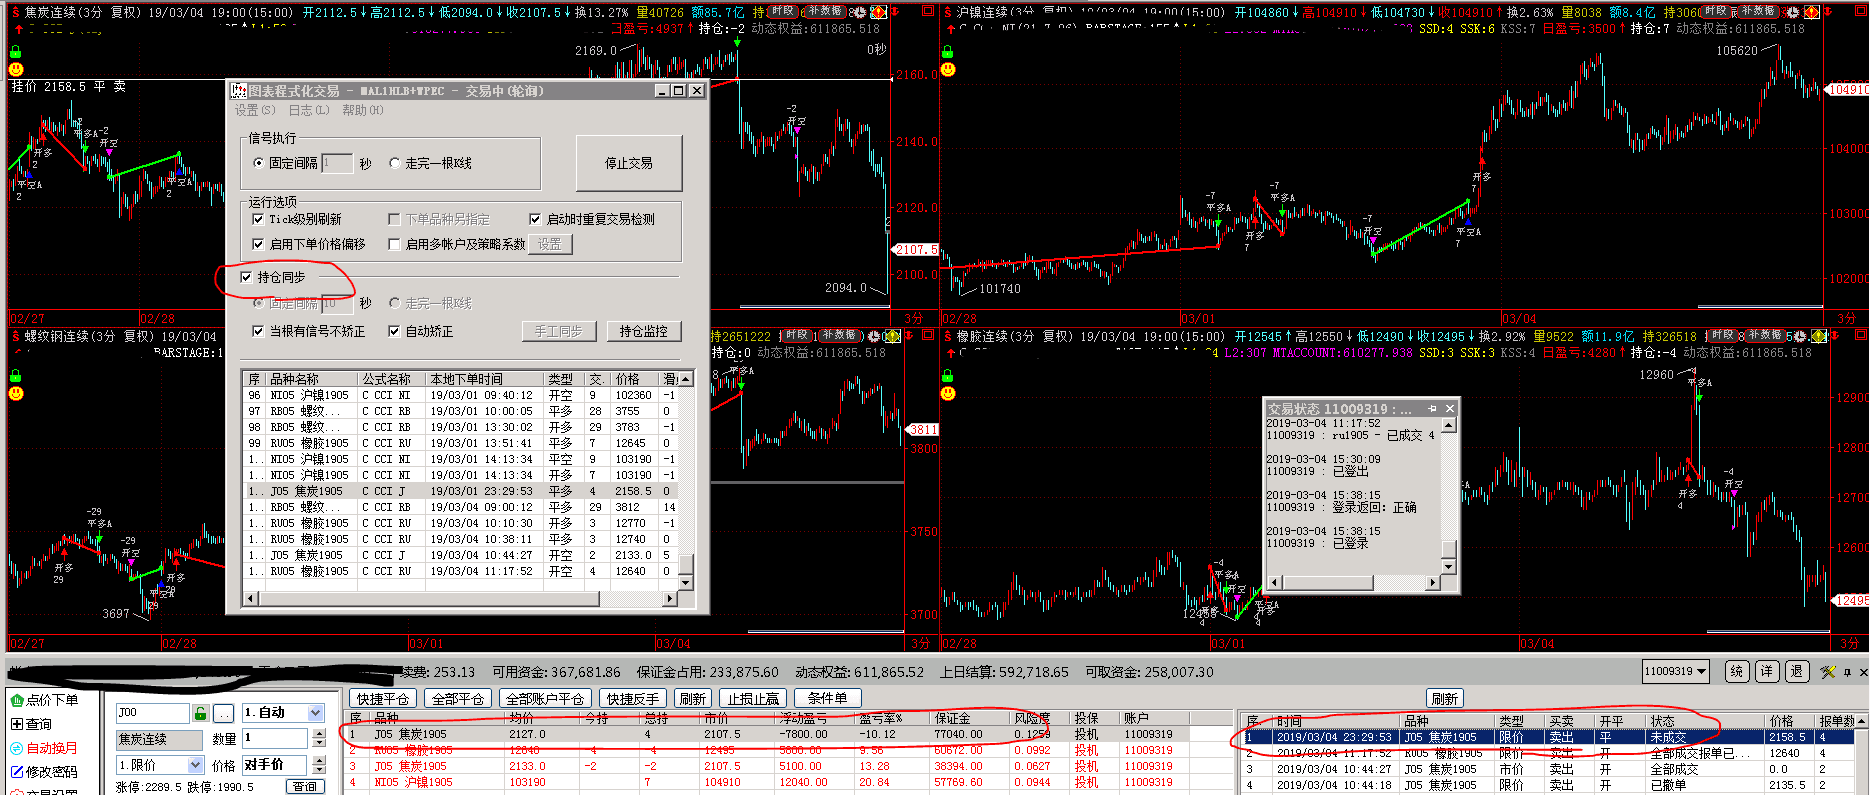
Task: Open the 1.限价 order type dropdown
Action: point(195,765)
